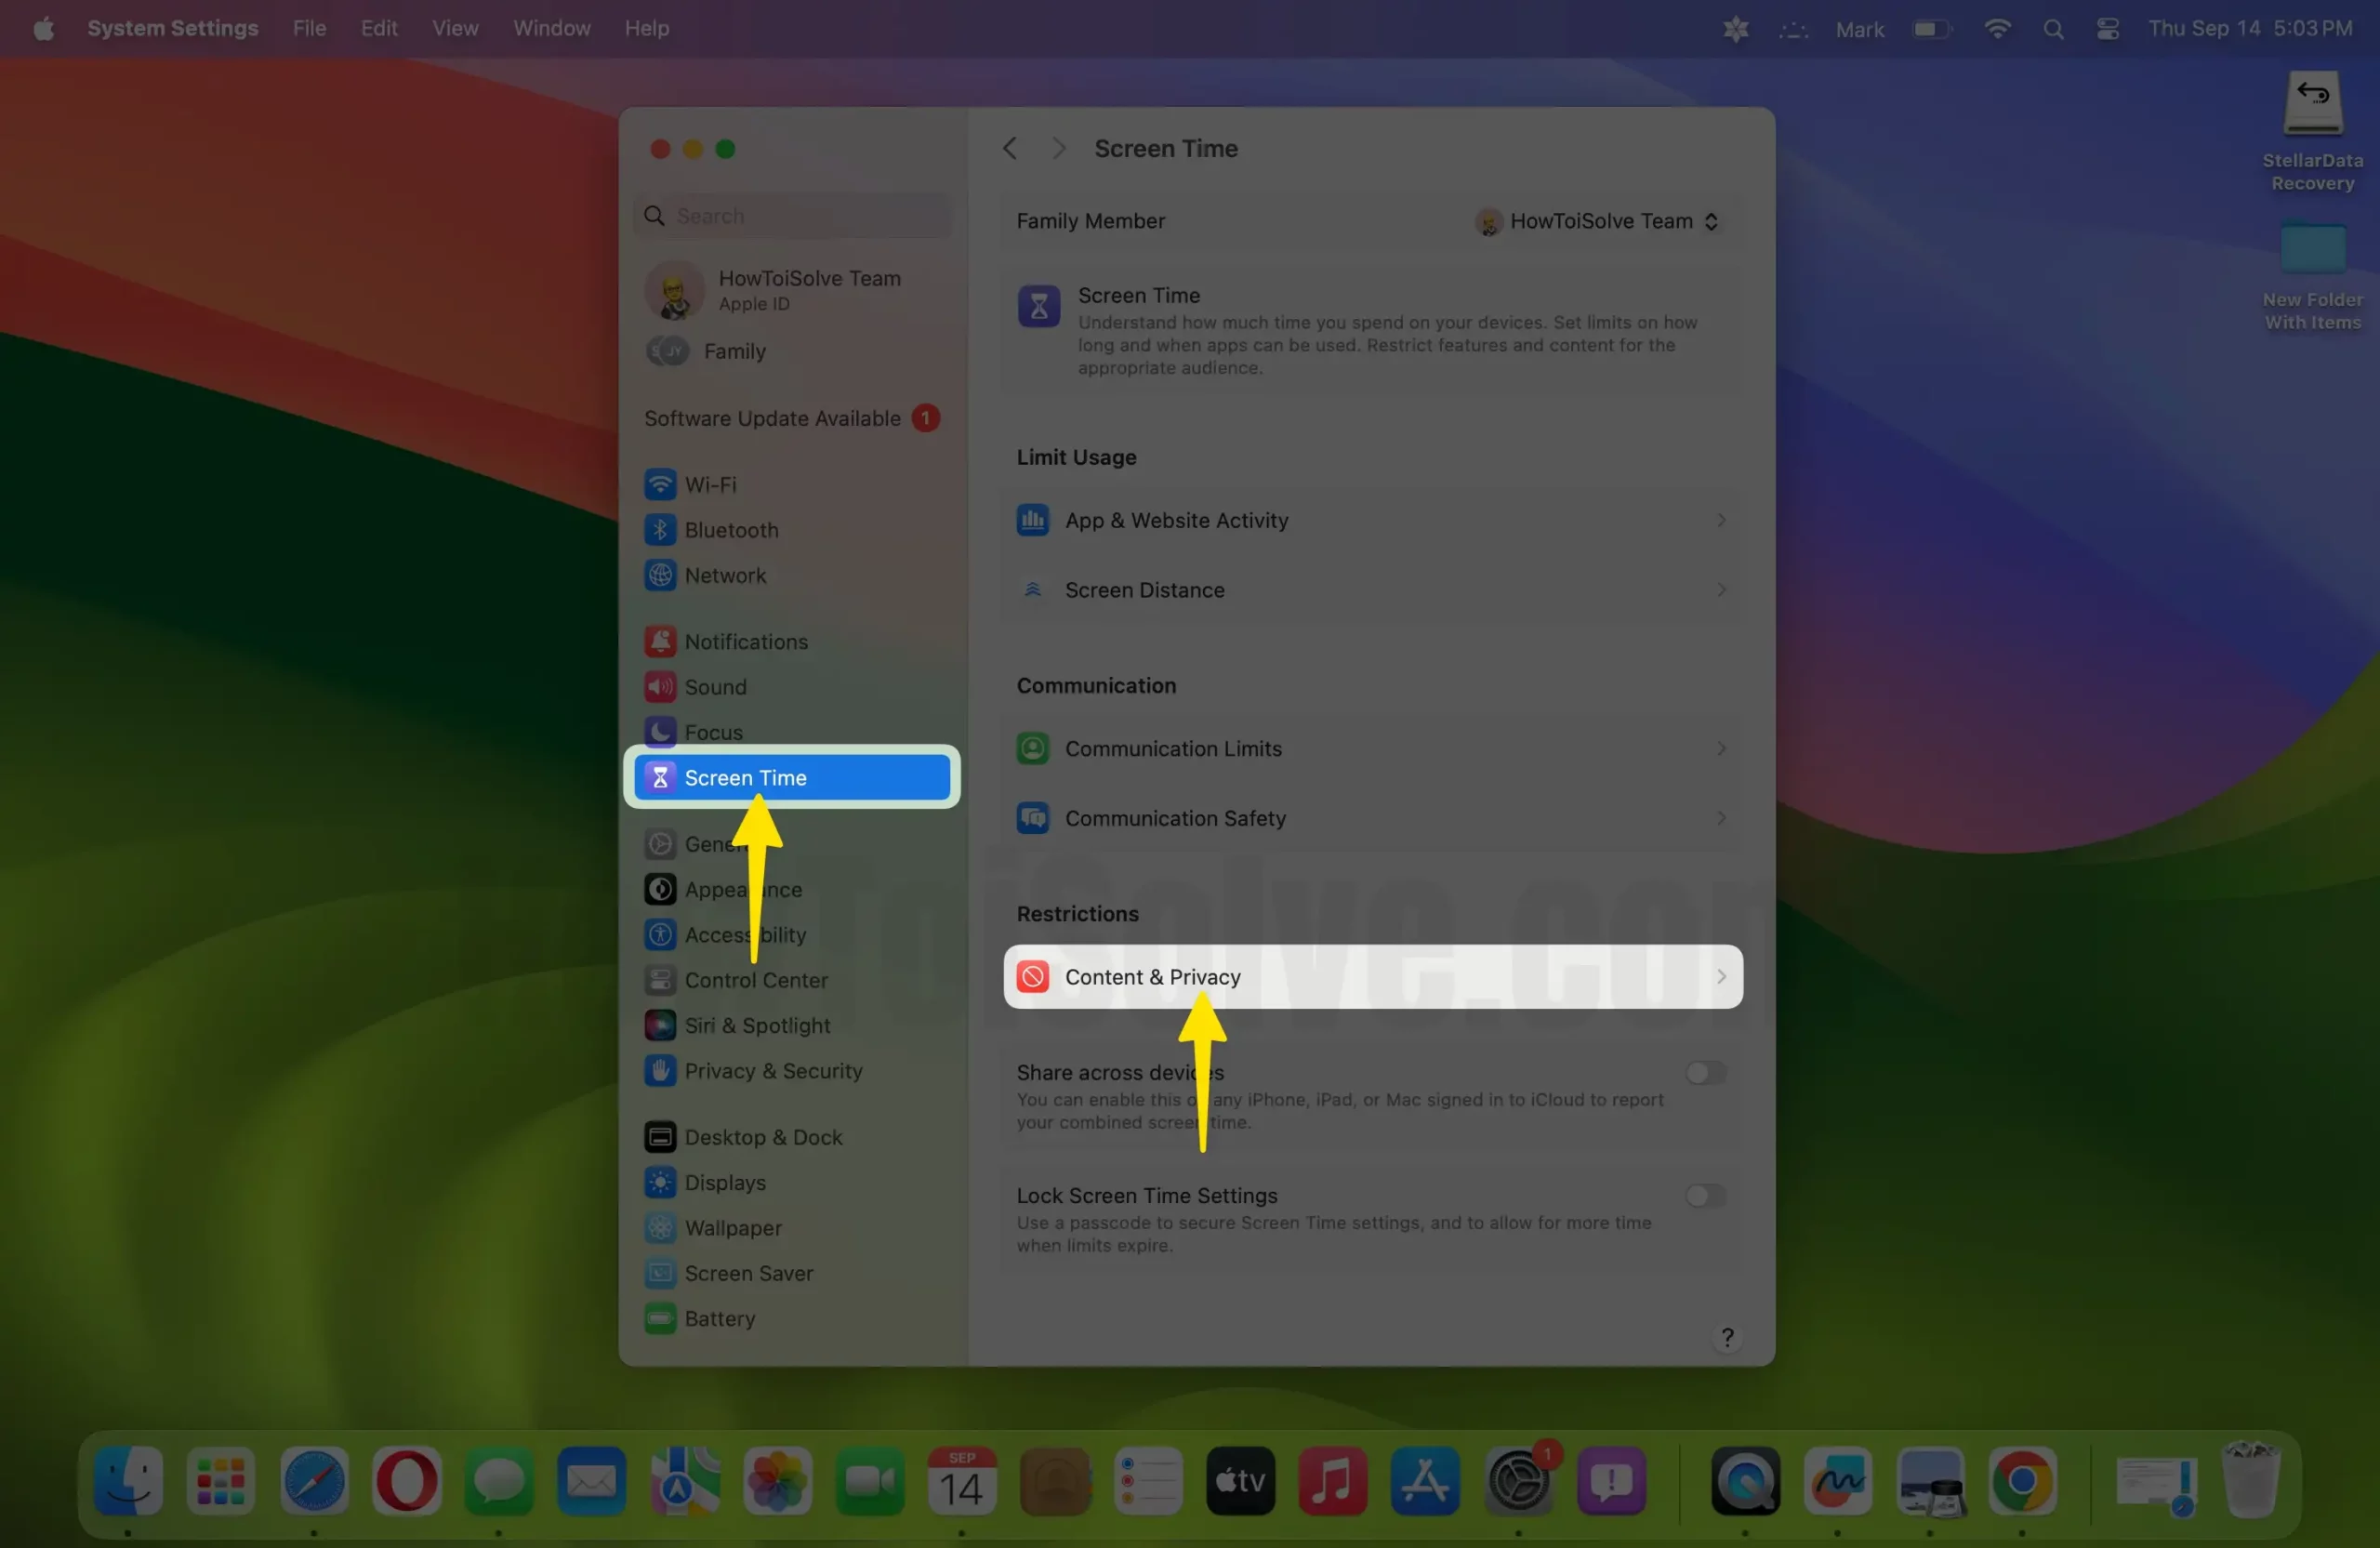The image size is (2380, 1548).
Task: Open Software Update Available
Action: pos(792,418)
